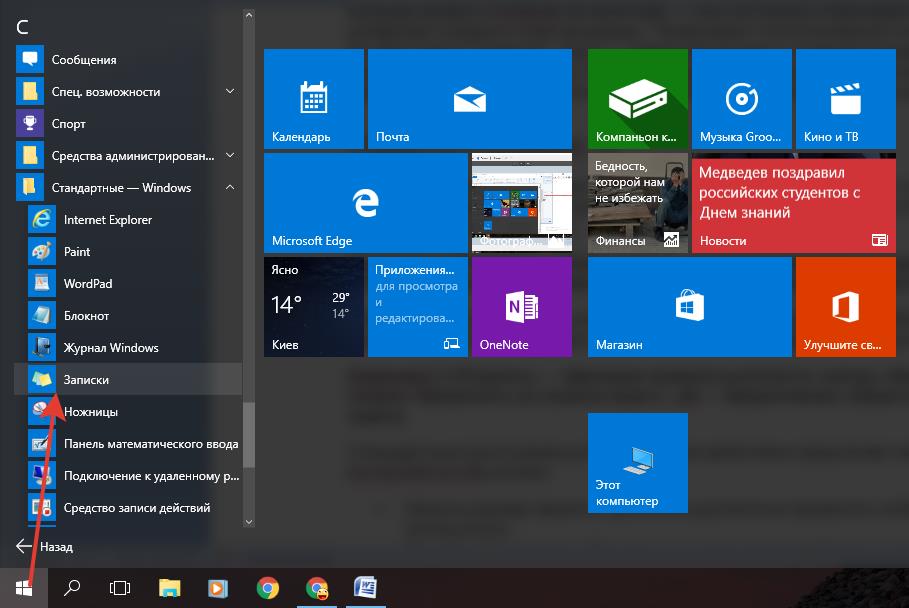Open the media player taskbar icon
Screen dimensions: 909x608
[218, 588]
